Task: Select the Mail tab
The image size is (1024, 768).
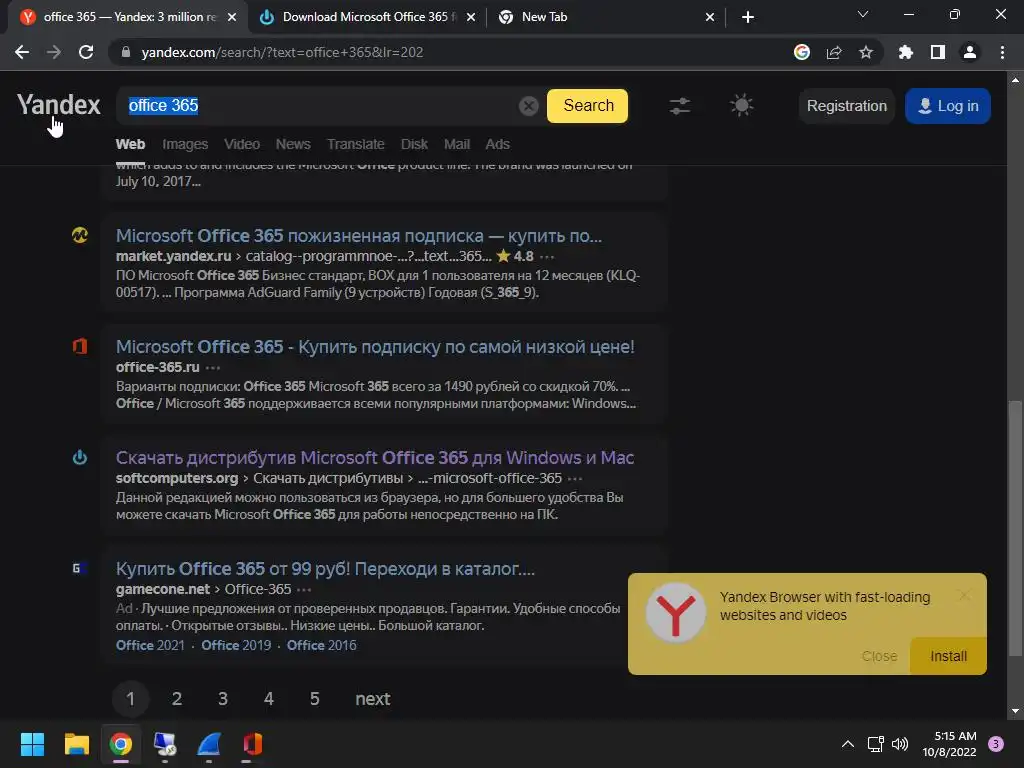Action: [456, 144]
